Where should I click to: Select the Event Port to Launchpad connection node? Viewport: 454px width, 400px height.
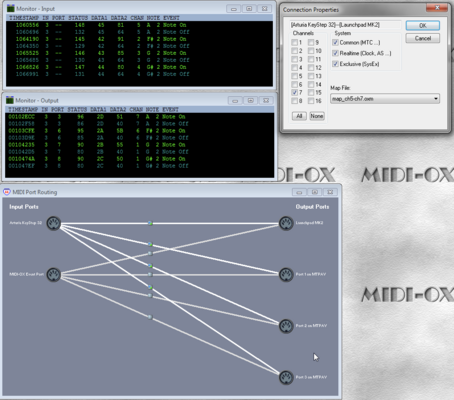tap(150, 253)
